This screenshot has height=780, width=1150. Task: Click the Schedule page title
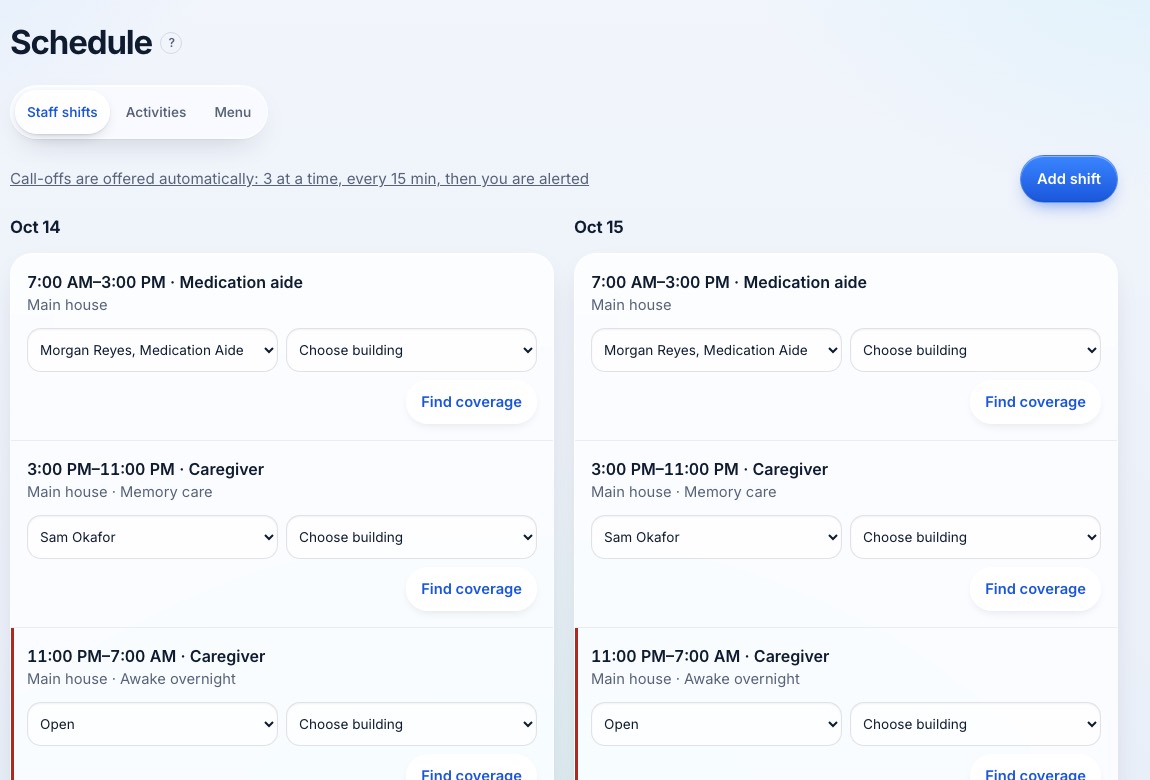pyautogui.click(x=81, y=43)
